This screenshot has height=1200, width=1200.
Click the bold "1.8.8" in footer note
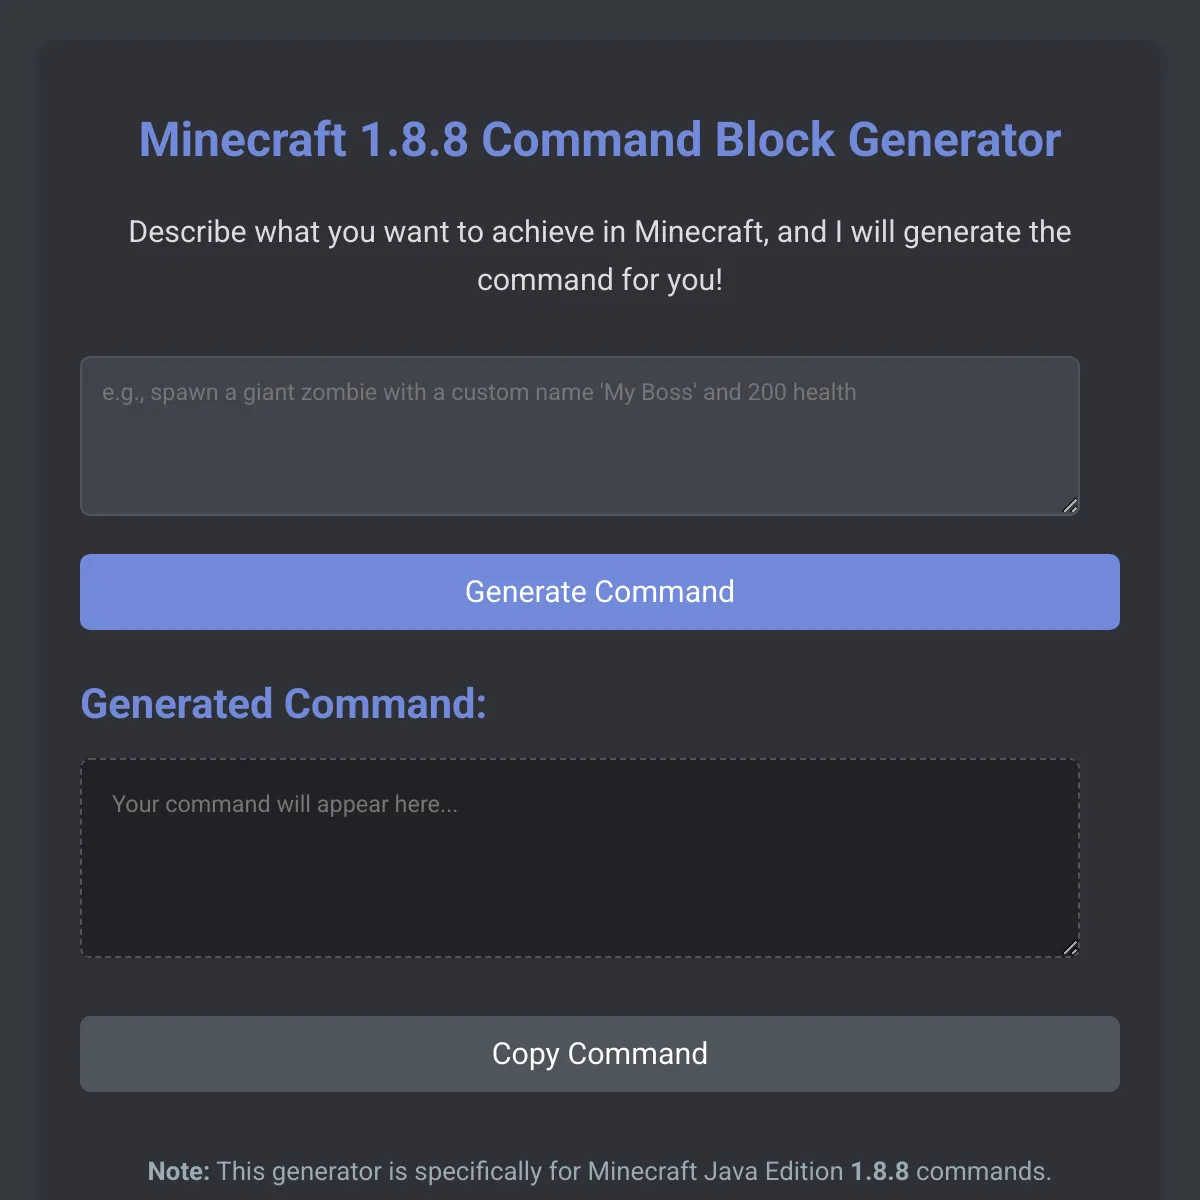click(x=879, y=1171)
